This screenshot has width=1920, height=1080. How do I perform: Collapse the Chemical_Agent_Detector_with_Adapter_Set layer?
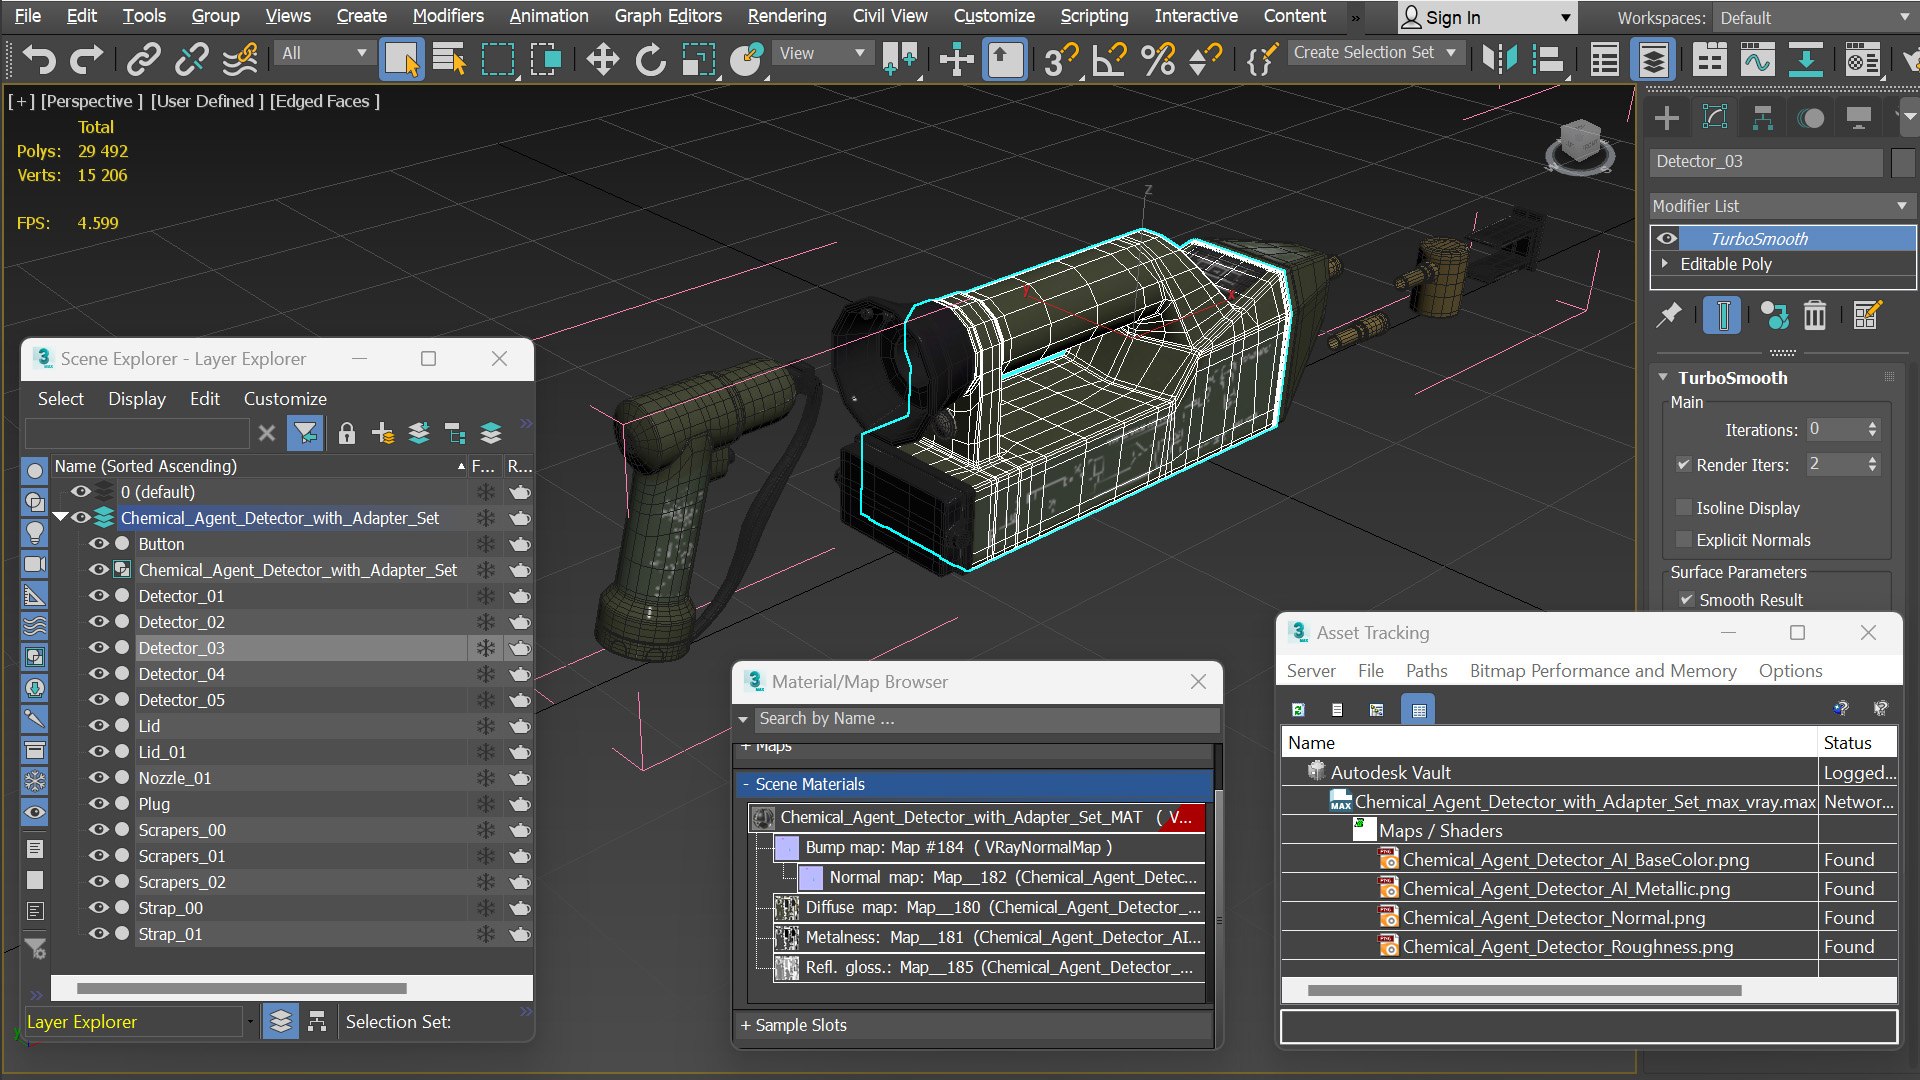point(60,518)
